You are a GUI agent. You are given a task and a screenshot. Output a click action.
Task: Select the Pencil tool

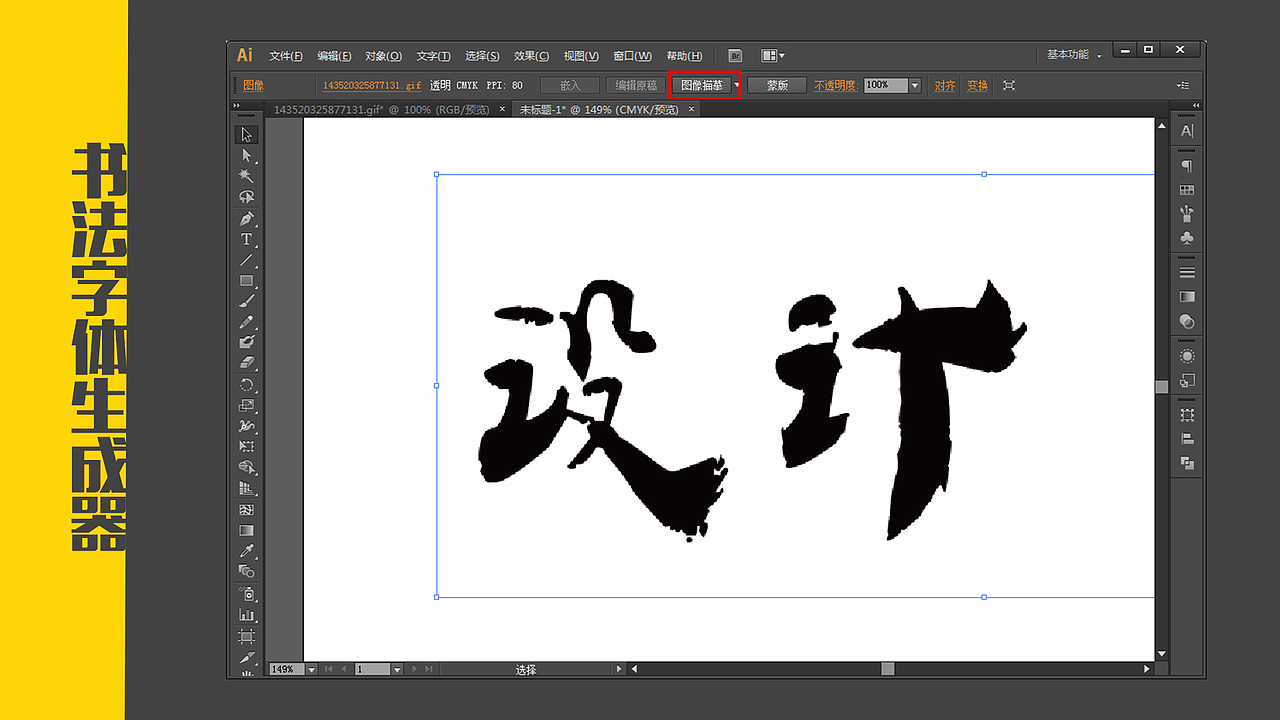[247, 322]
